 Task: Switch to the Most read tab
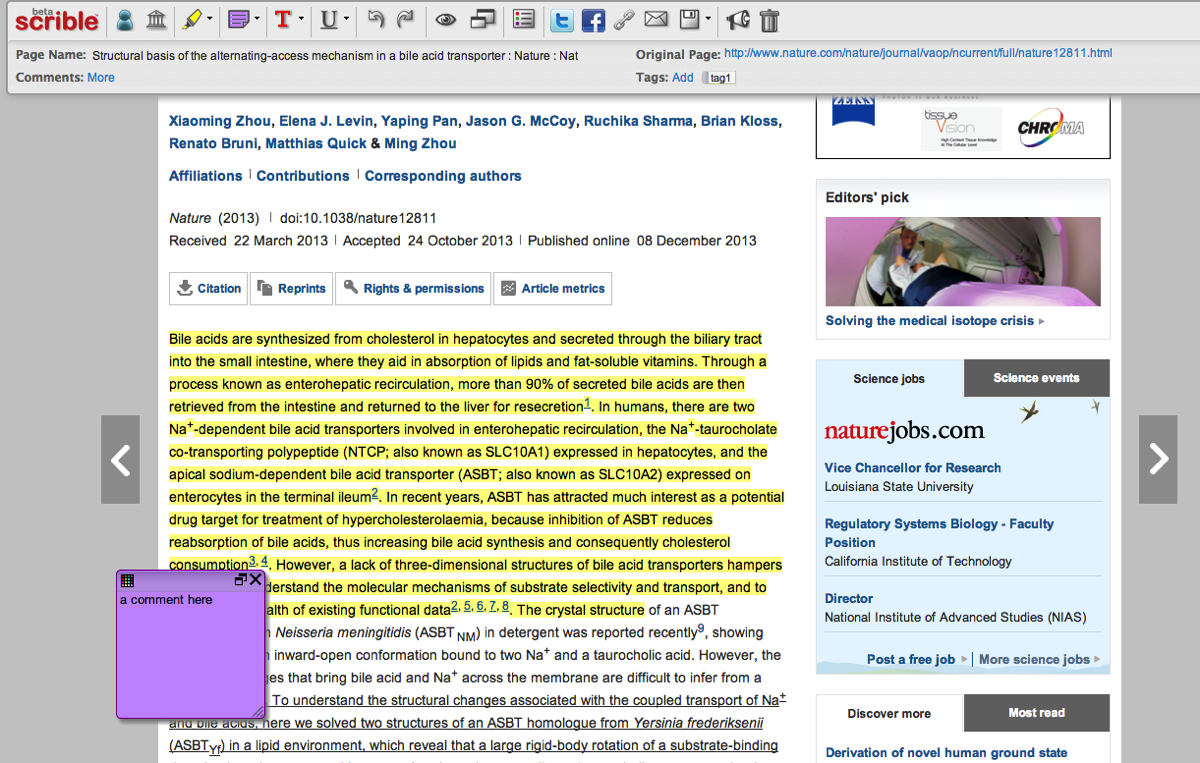[x=1036, y=713]
